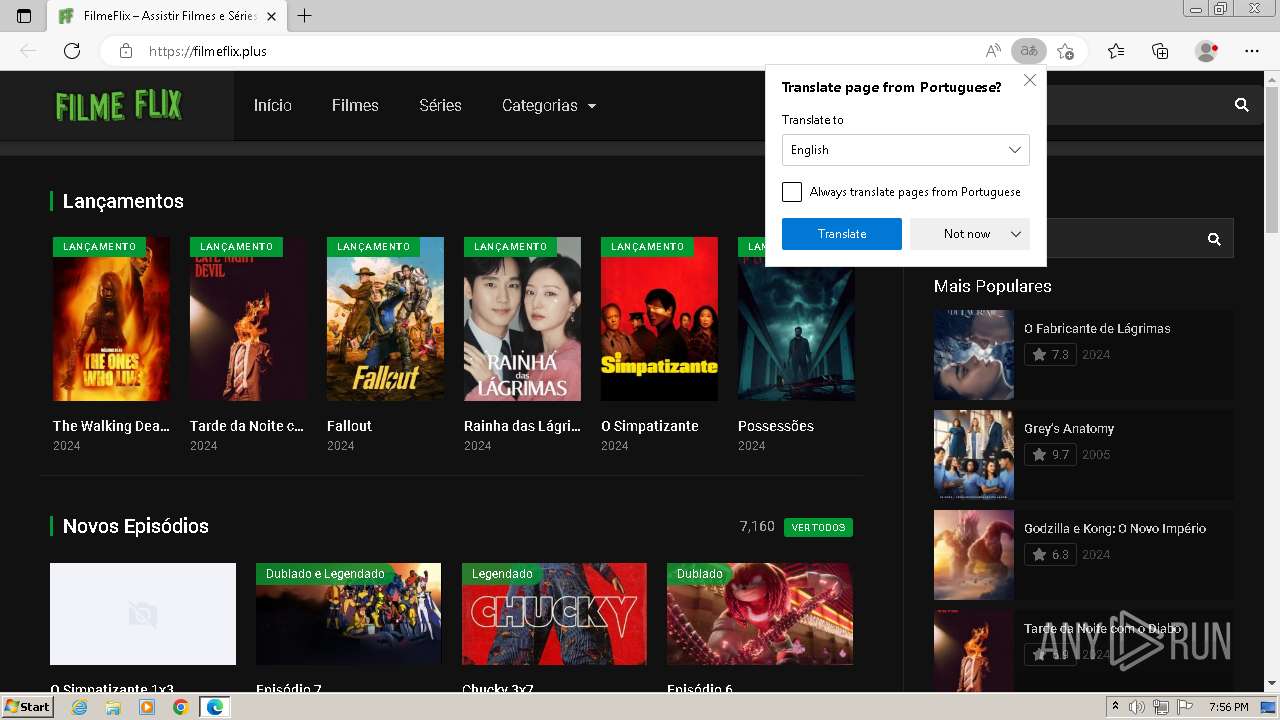The width and height of the screenshot is (1280, 720).
Task: Click the Fallout poster thumbnail
Action: (x=385, y=319)
